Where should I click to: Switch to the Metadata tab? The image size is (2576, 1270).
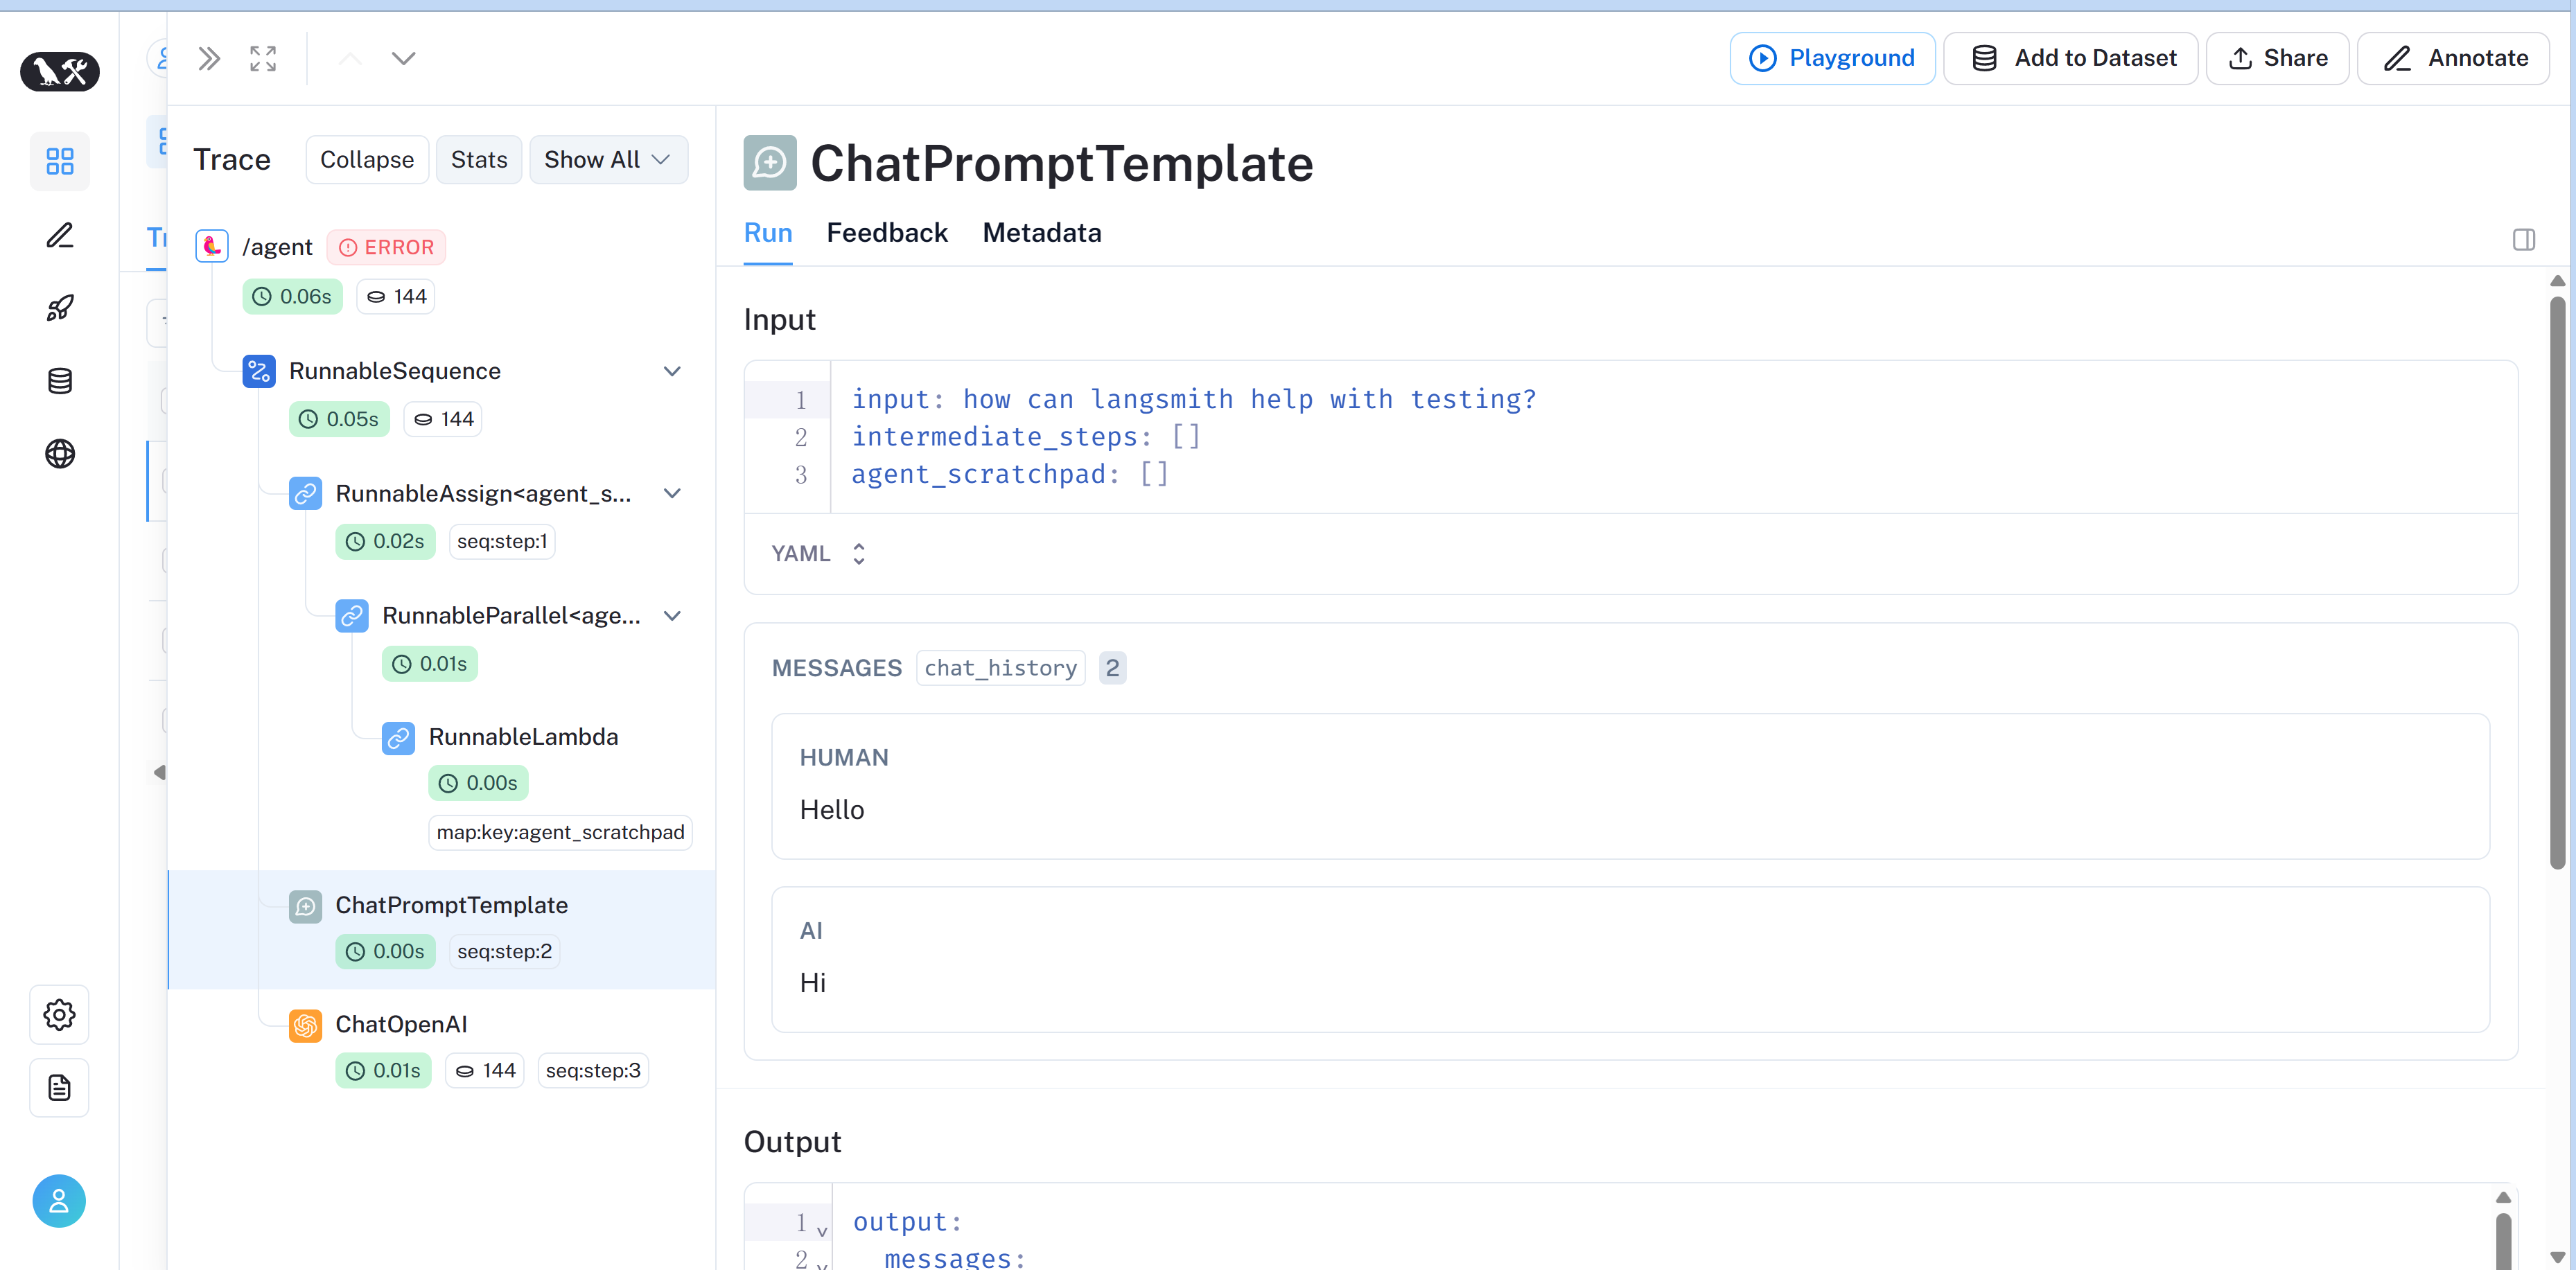[x=1042, y=232]
